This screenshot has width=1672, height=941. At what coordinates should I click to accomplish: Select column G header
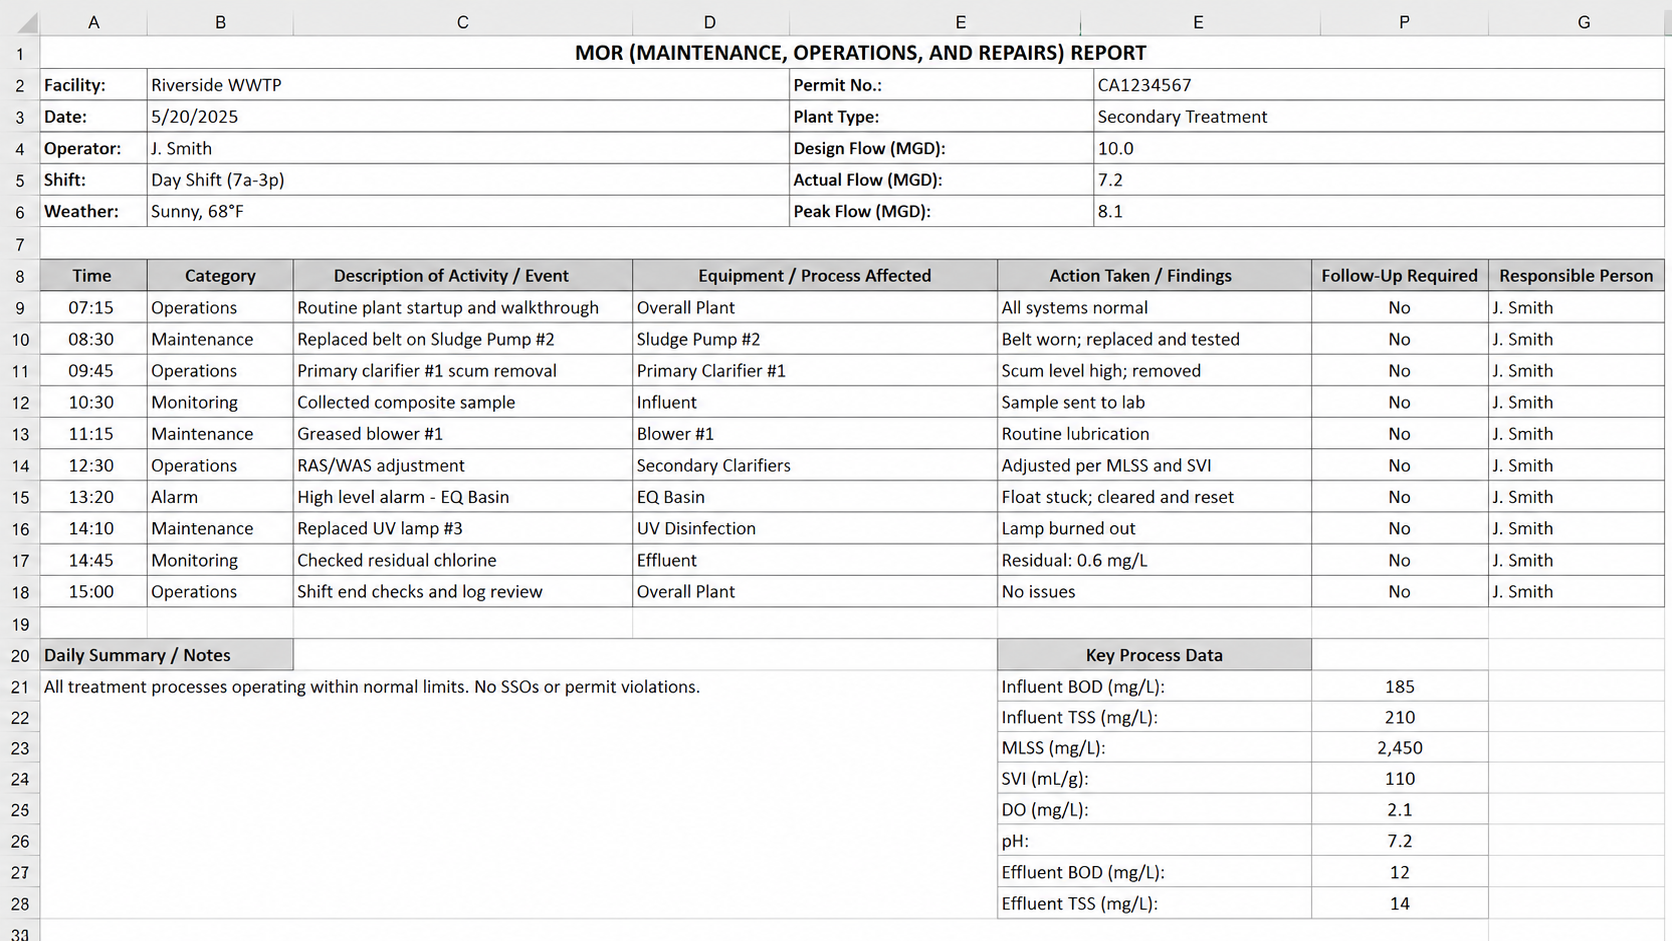point(1583,22)
